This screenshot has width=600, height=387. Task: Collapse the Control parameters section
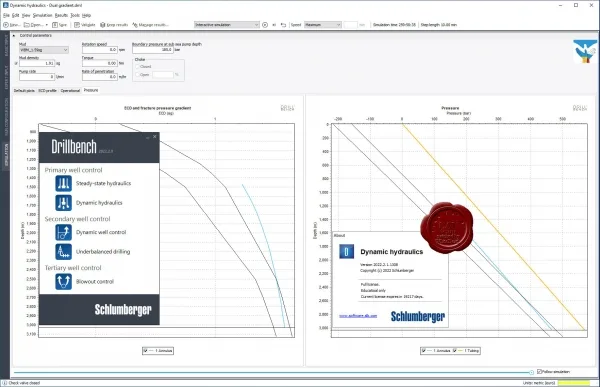click(14, 36)
